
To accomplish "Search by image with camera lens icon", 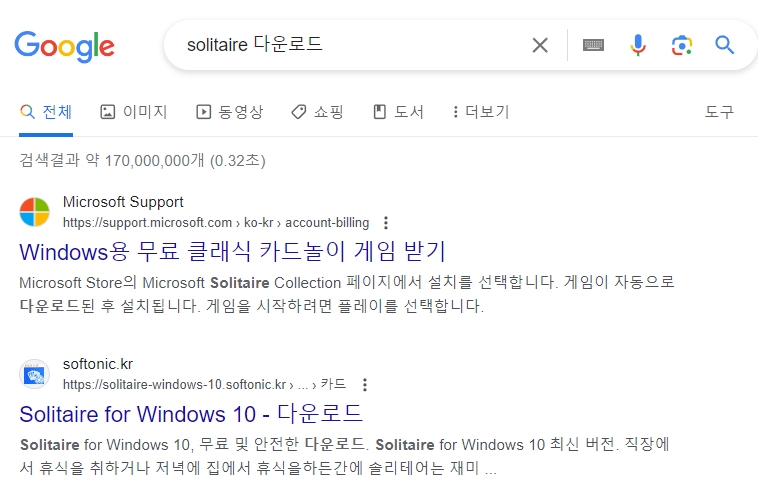I will 682,45.
